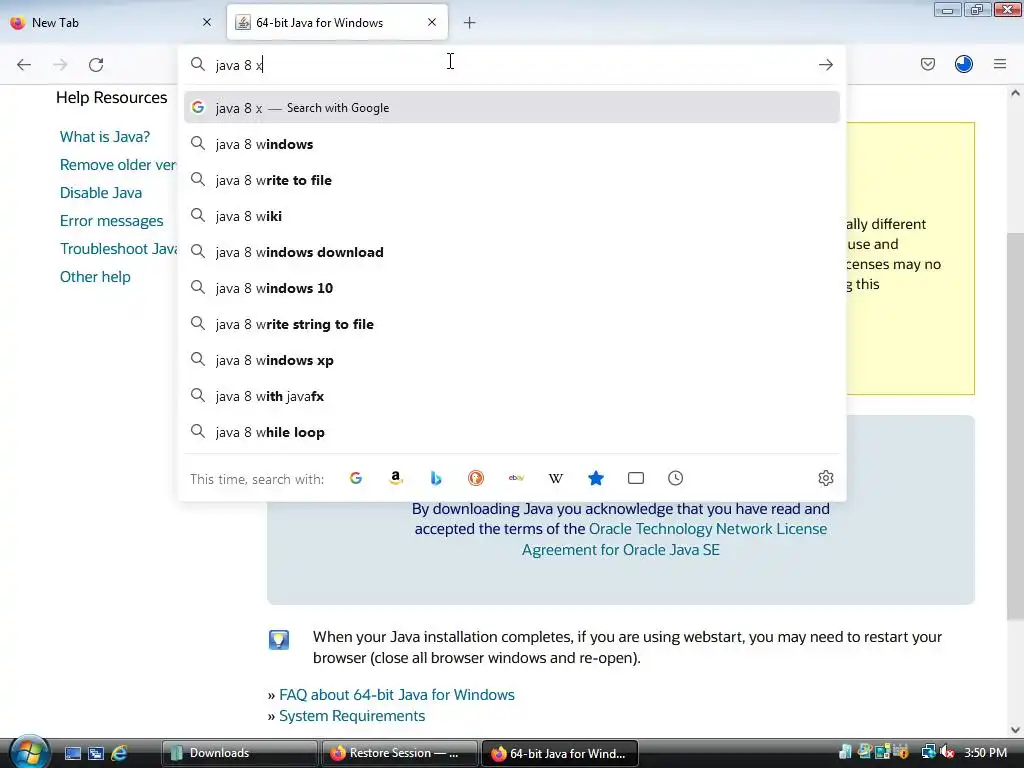Viewport: 1024px width, 768px height.
Task: Click the muted volume tray icon
Action: (x=948, y=753)
